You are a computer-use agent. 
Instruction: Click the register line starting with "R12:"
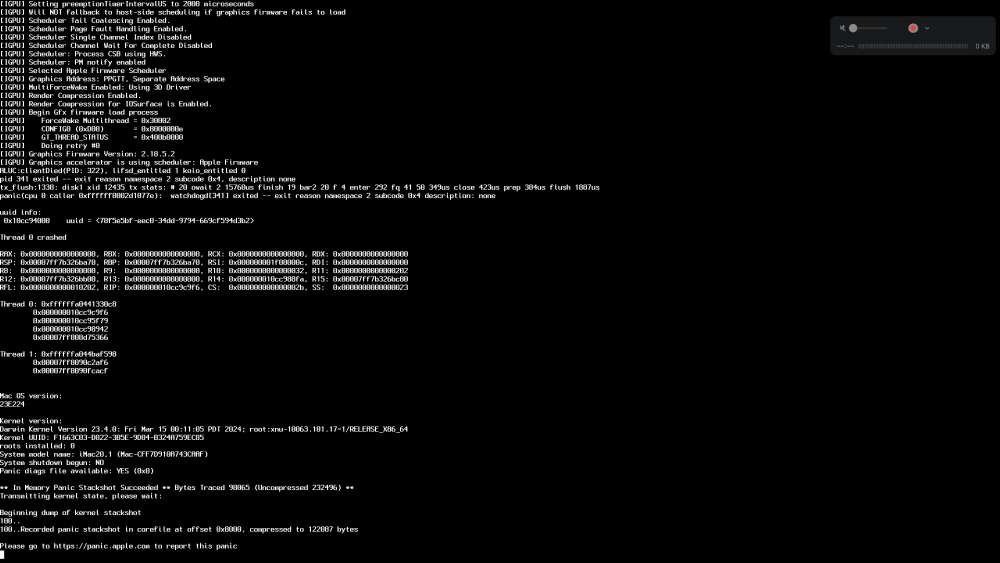[204, 279]
